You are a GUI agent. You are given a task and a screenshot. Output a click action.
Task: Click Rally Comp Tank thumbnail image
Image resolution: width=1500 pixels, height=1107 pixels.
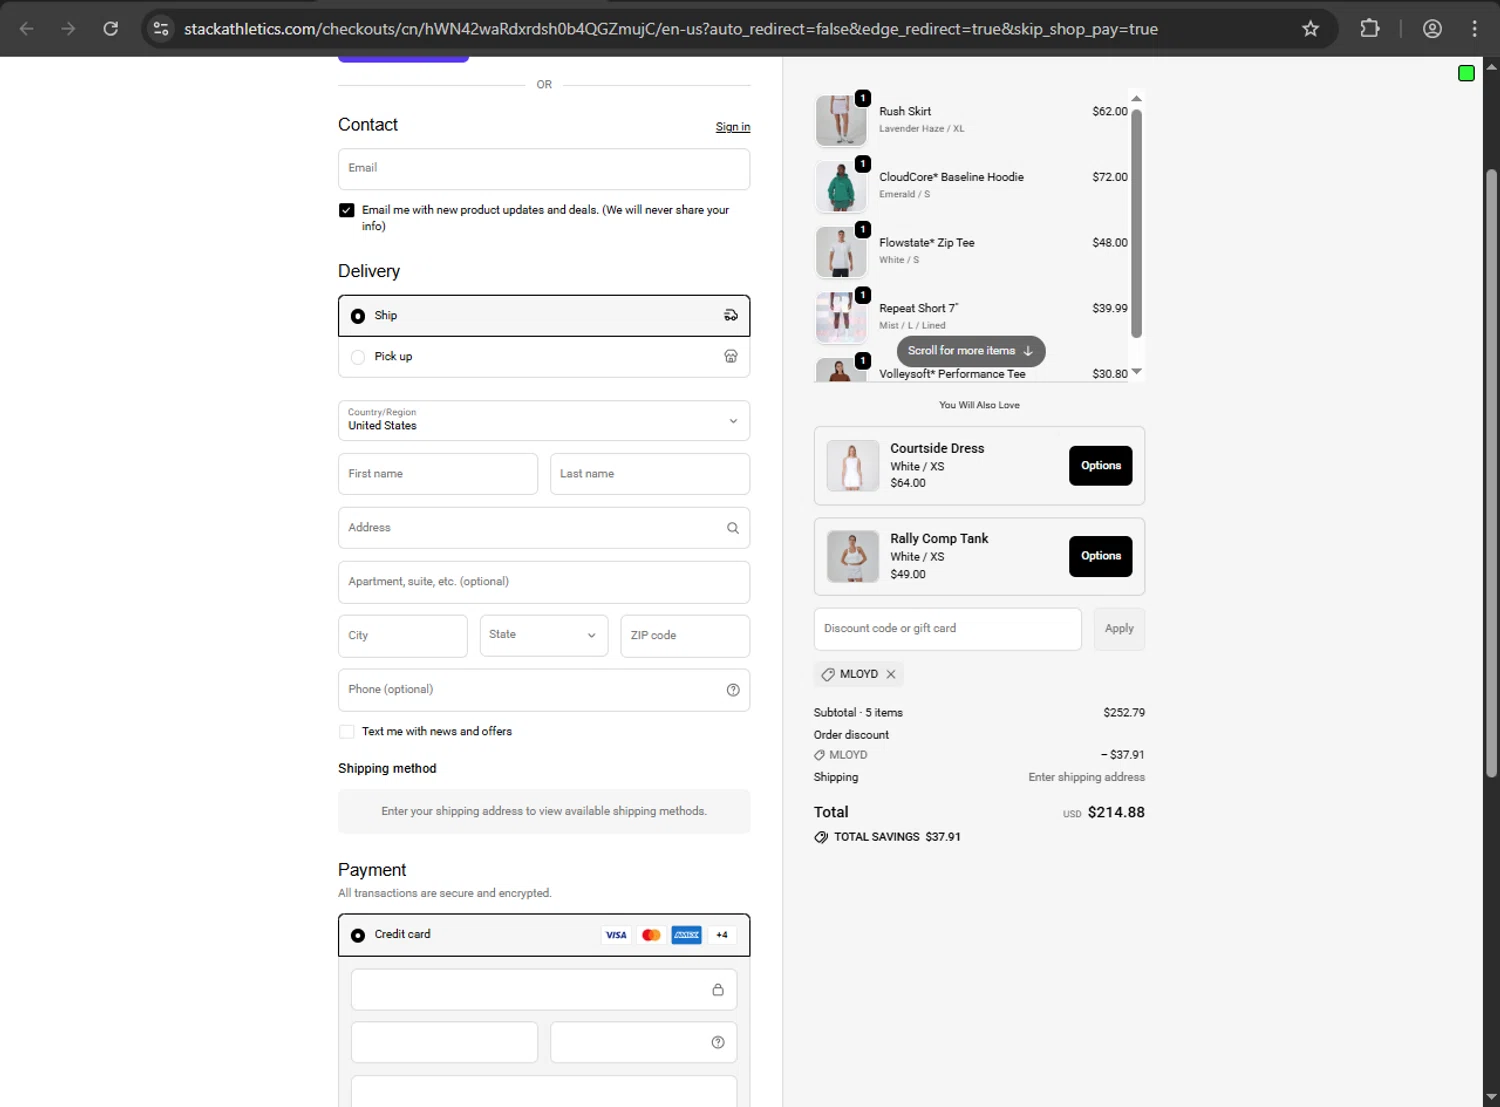pyautogui.click(x=853, y=557)
